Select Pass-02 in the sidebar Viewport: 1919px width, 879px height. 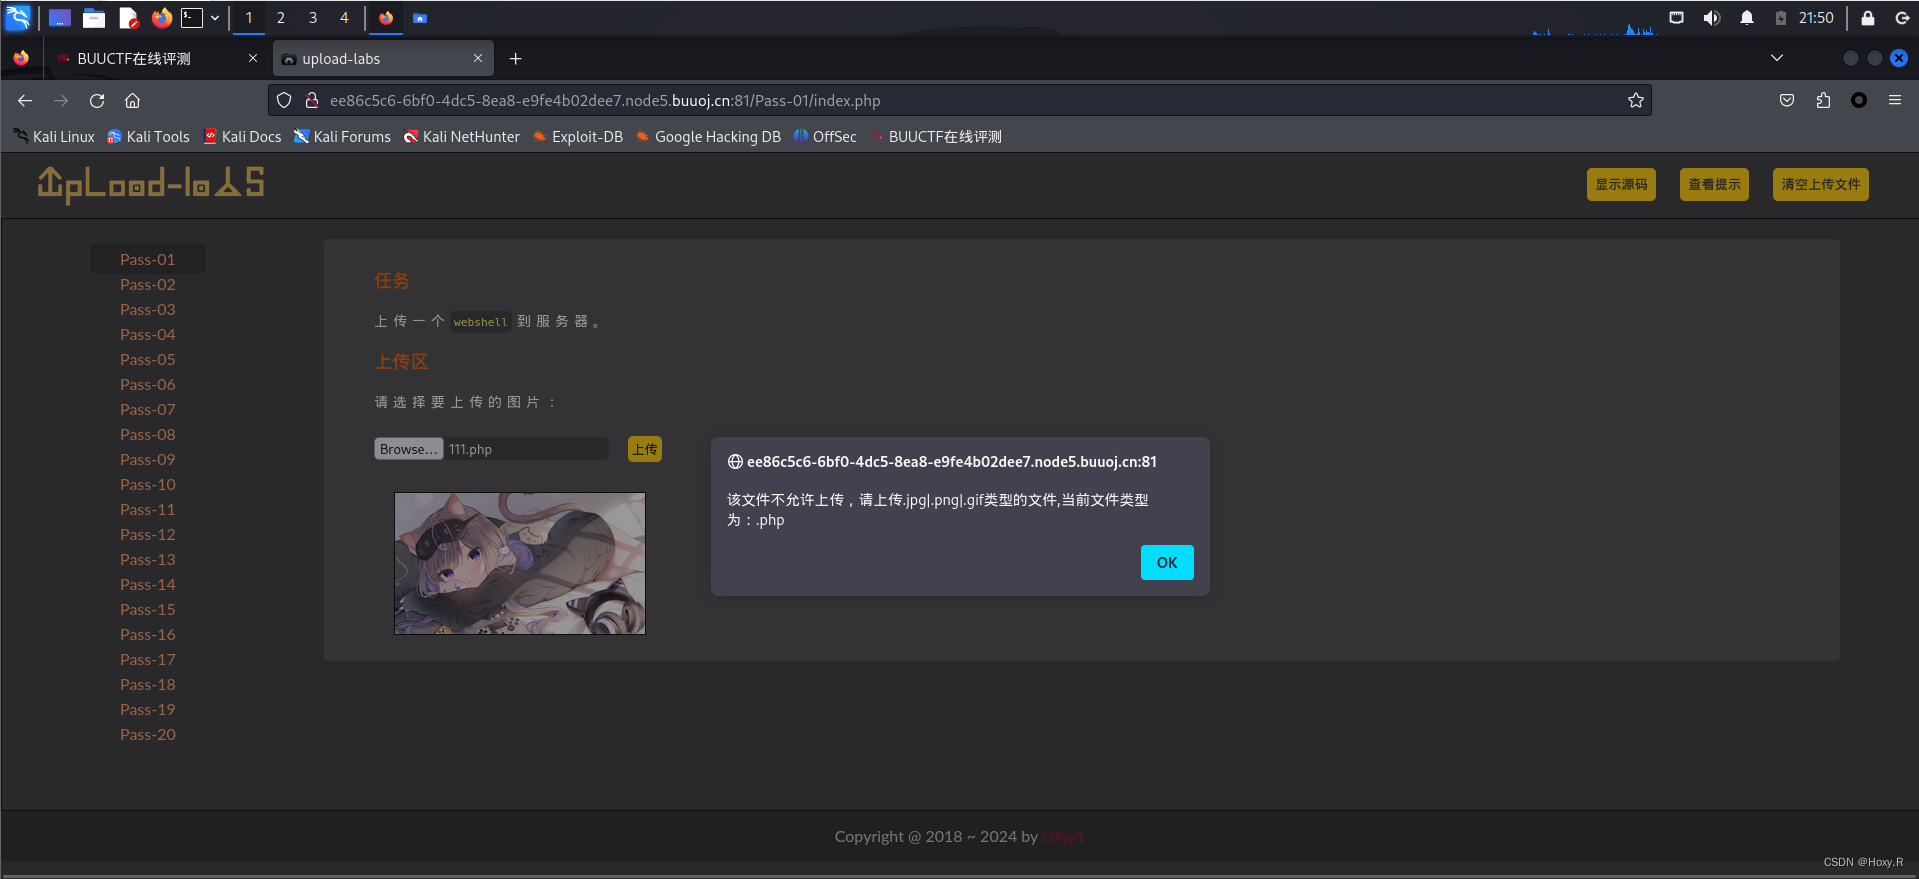click(148, 284)
